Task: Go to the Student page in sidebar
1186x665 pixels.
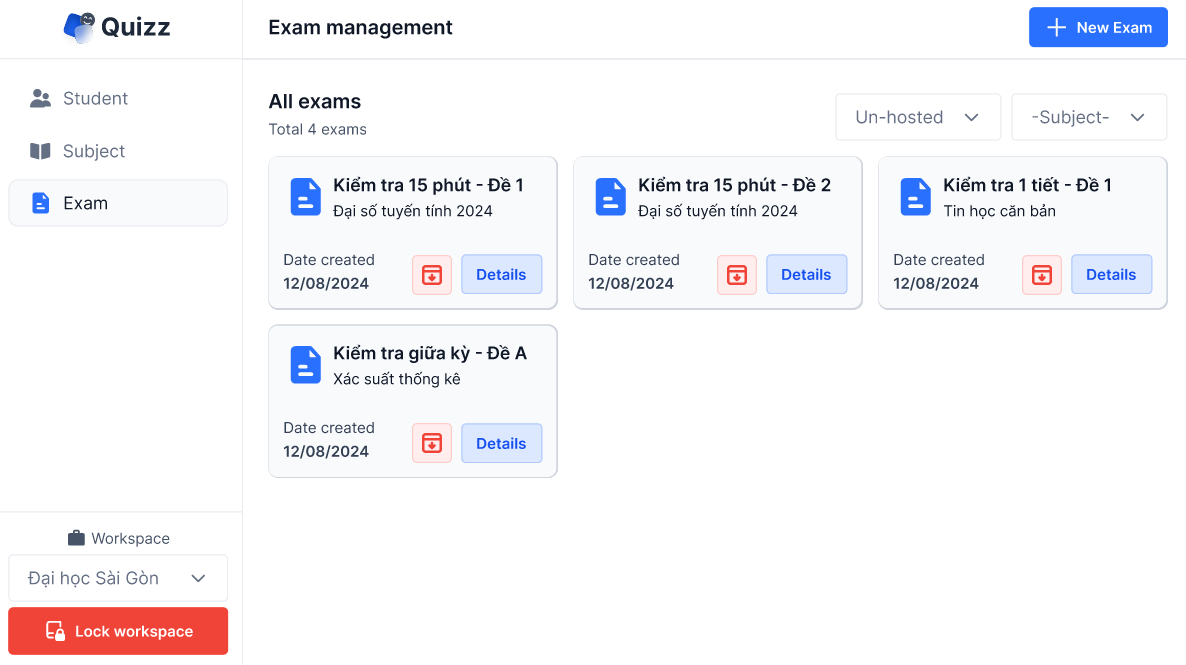Action: pos(95,98)
